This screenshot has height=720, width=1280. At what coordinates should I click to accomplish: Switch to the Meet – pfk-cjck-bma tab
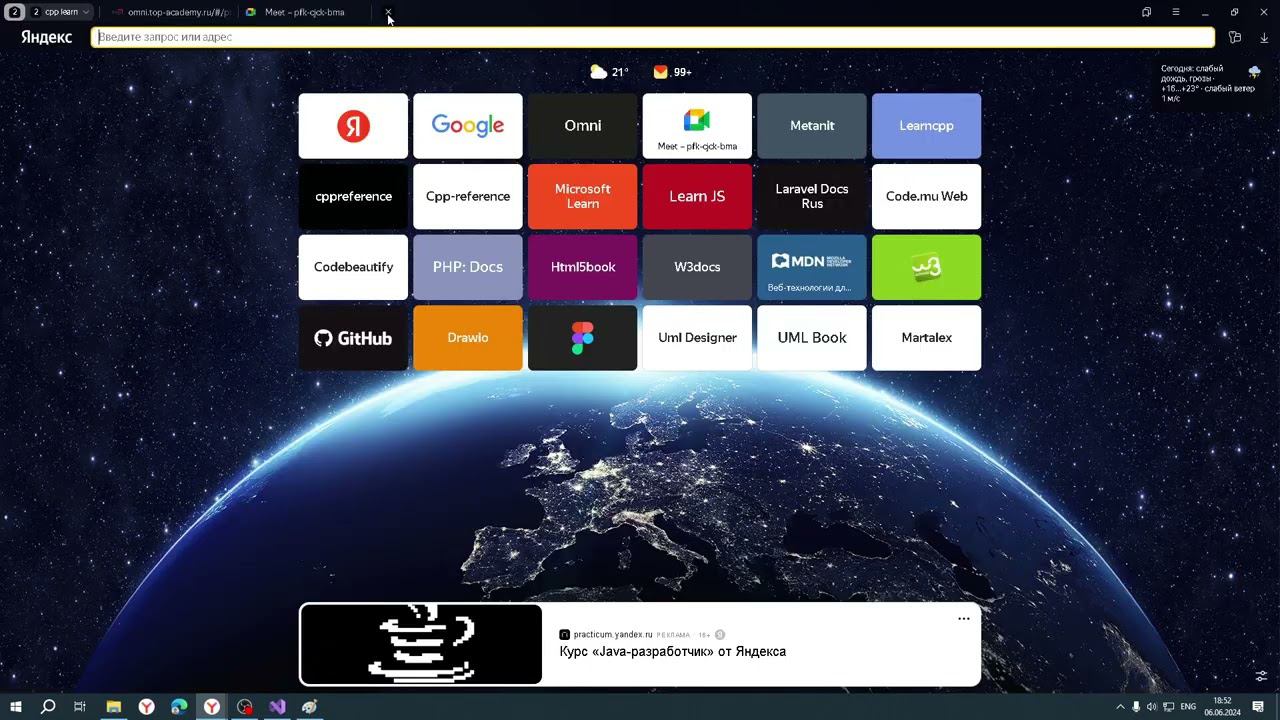[x=304, y=12]
